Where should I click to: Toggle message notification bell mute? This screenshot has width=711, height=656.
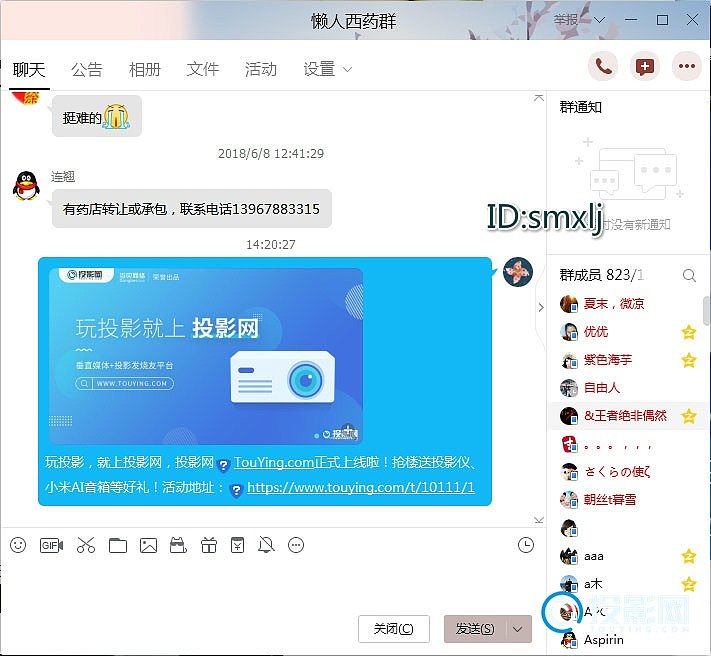[266, 545]
